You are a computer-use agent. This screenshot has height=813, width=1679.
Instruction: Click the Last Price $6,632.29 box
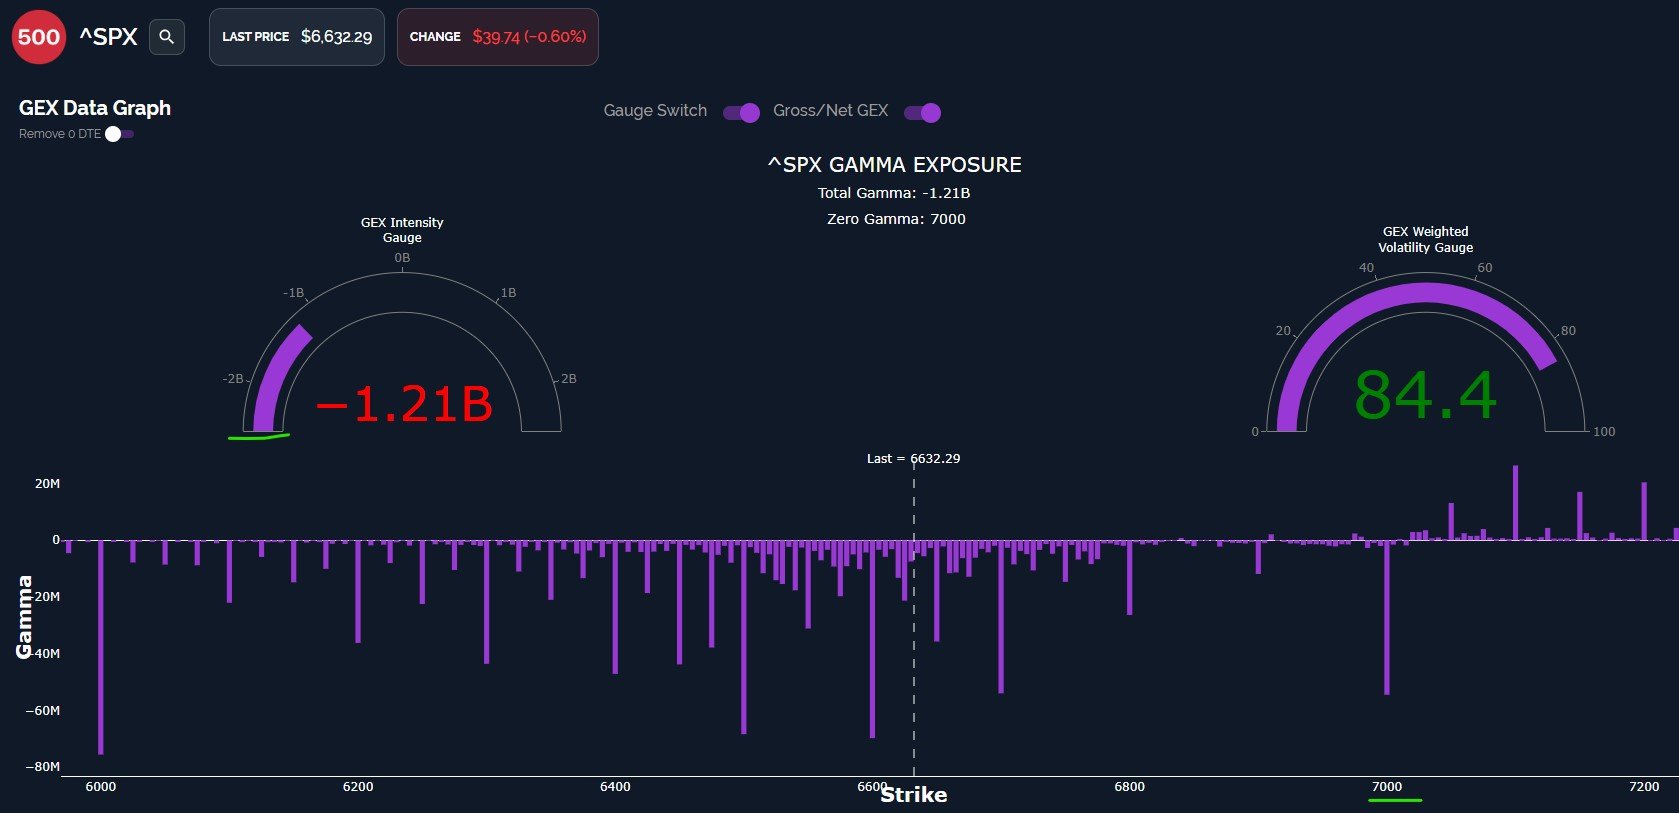tap(297, 37)
